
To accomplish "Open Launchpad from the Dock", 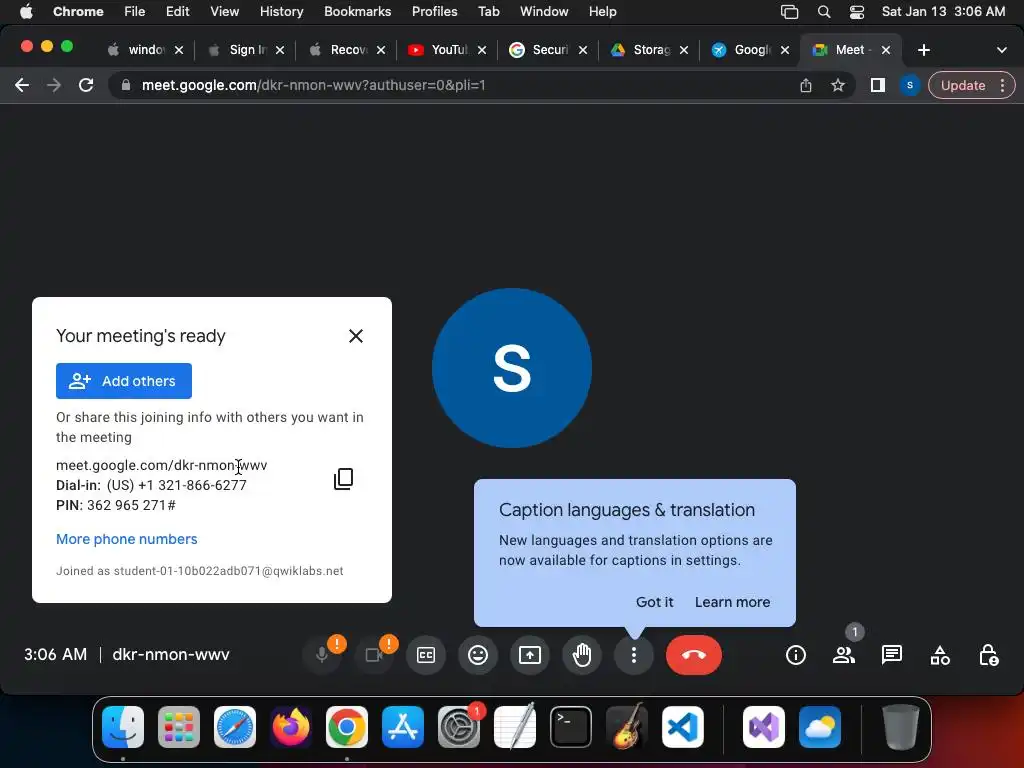I will coord(179,727).
